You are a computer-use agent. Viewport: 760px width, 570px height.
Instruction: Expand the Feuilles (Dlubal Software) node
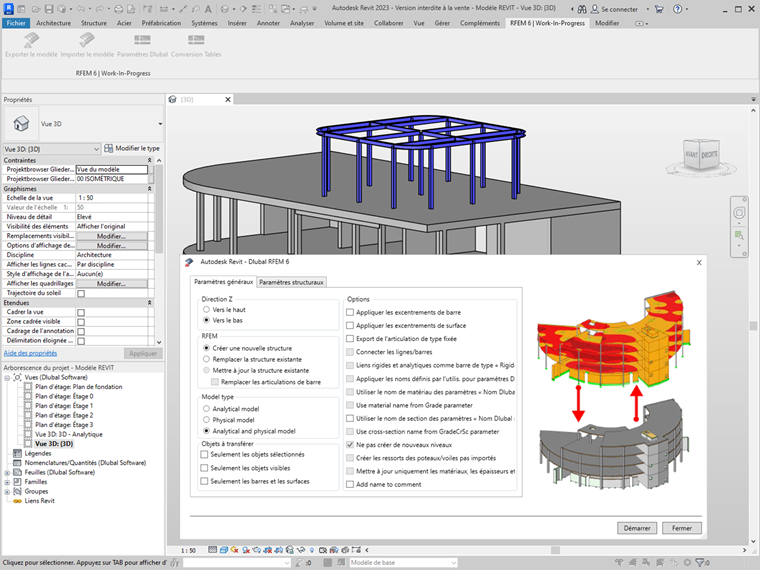pyautogui.click(x=7, y=473)
